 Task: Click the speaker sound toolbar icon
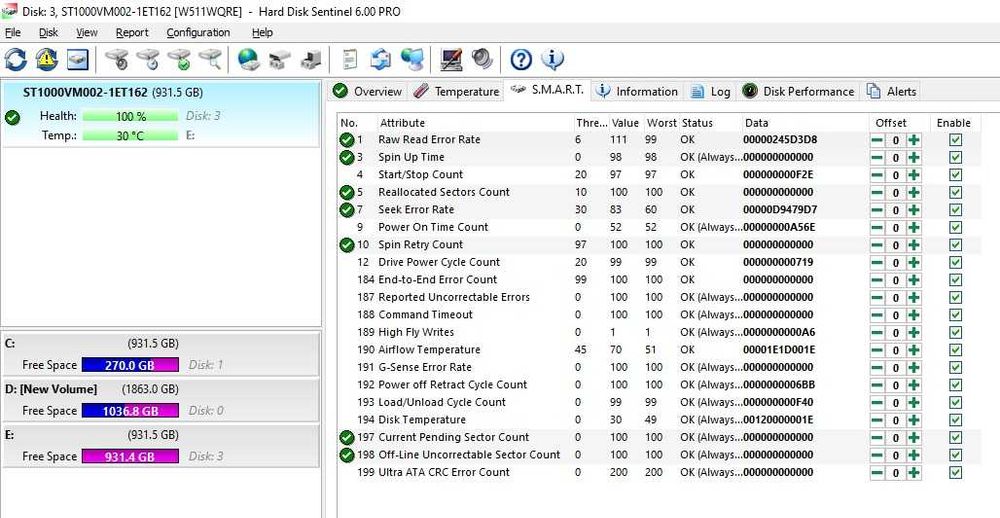click(482, 59)
